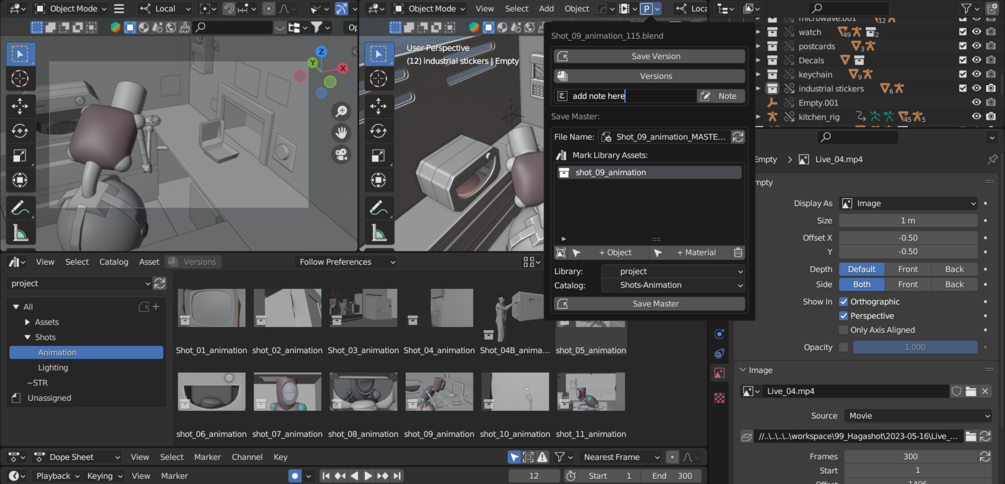Click the Note button
The image size is (1005, 484).
[721, 96]
